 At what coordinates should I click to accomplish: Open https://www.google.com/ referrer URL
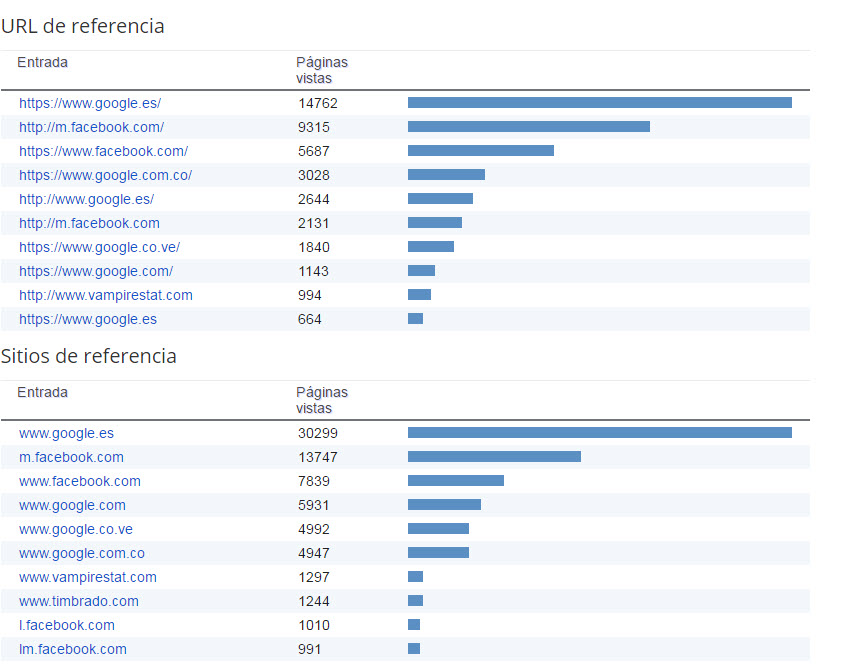pos(96,271)
